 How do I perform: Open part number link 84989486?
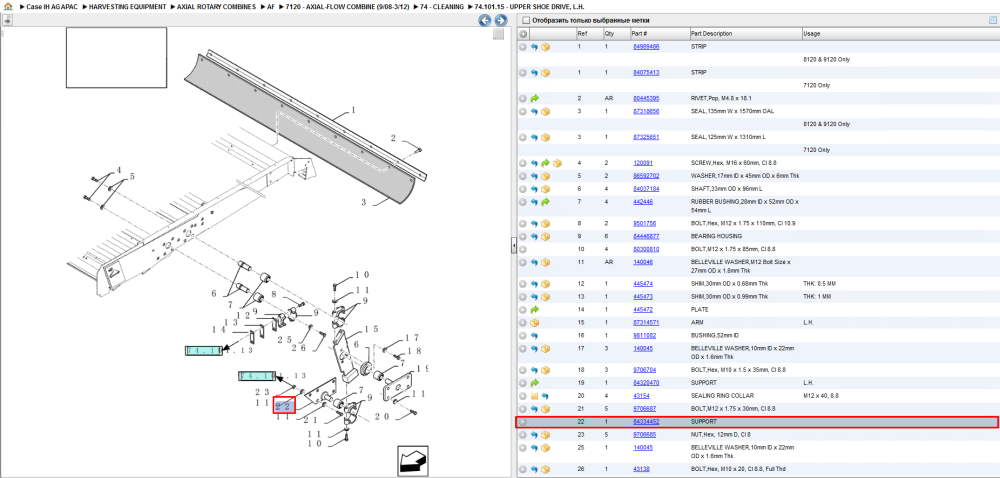[x=646, y=47]
